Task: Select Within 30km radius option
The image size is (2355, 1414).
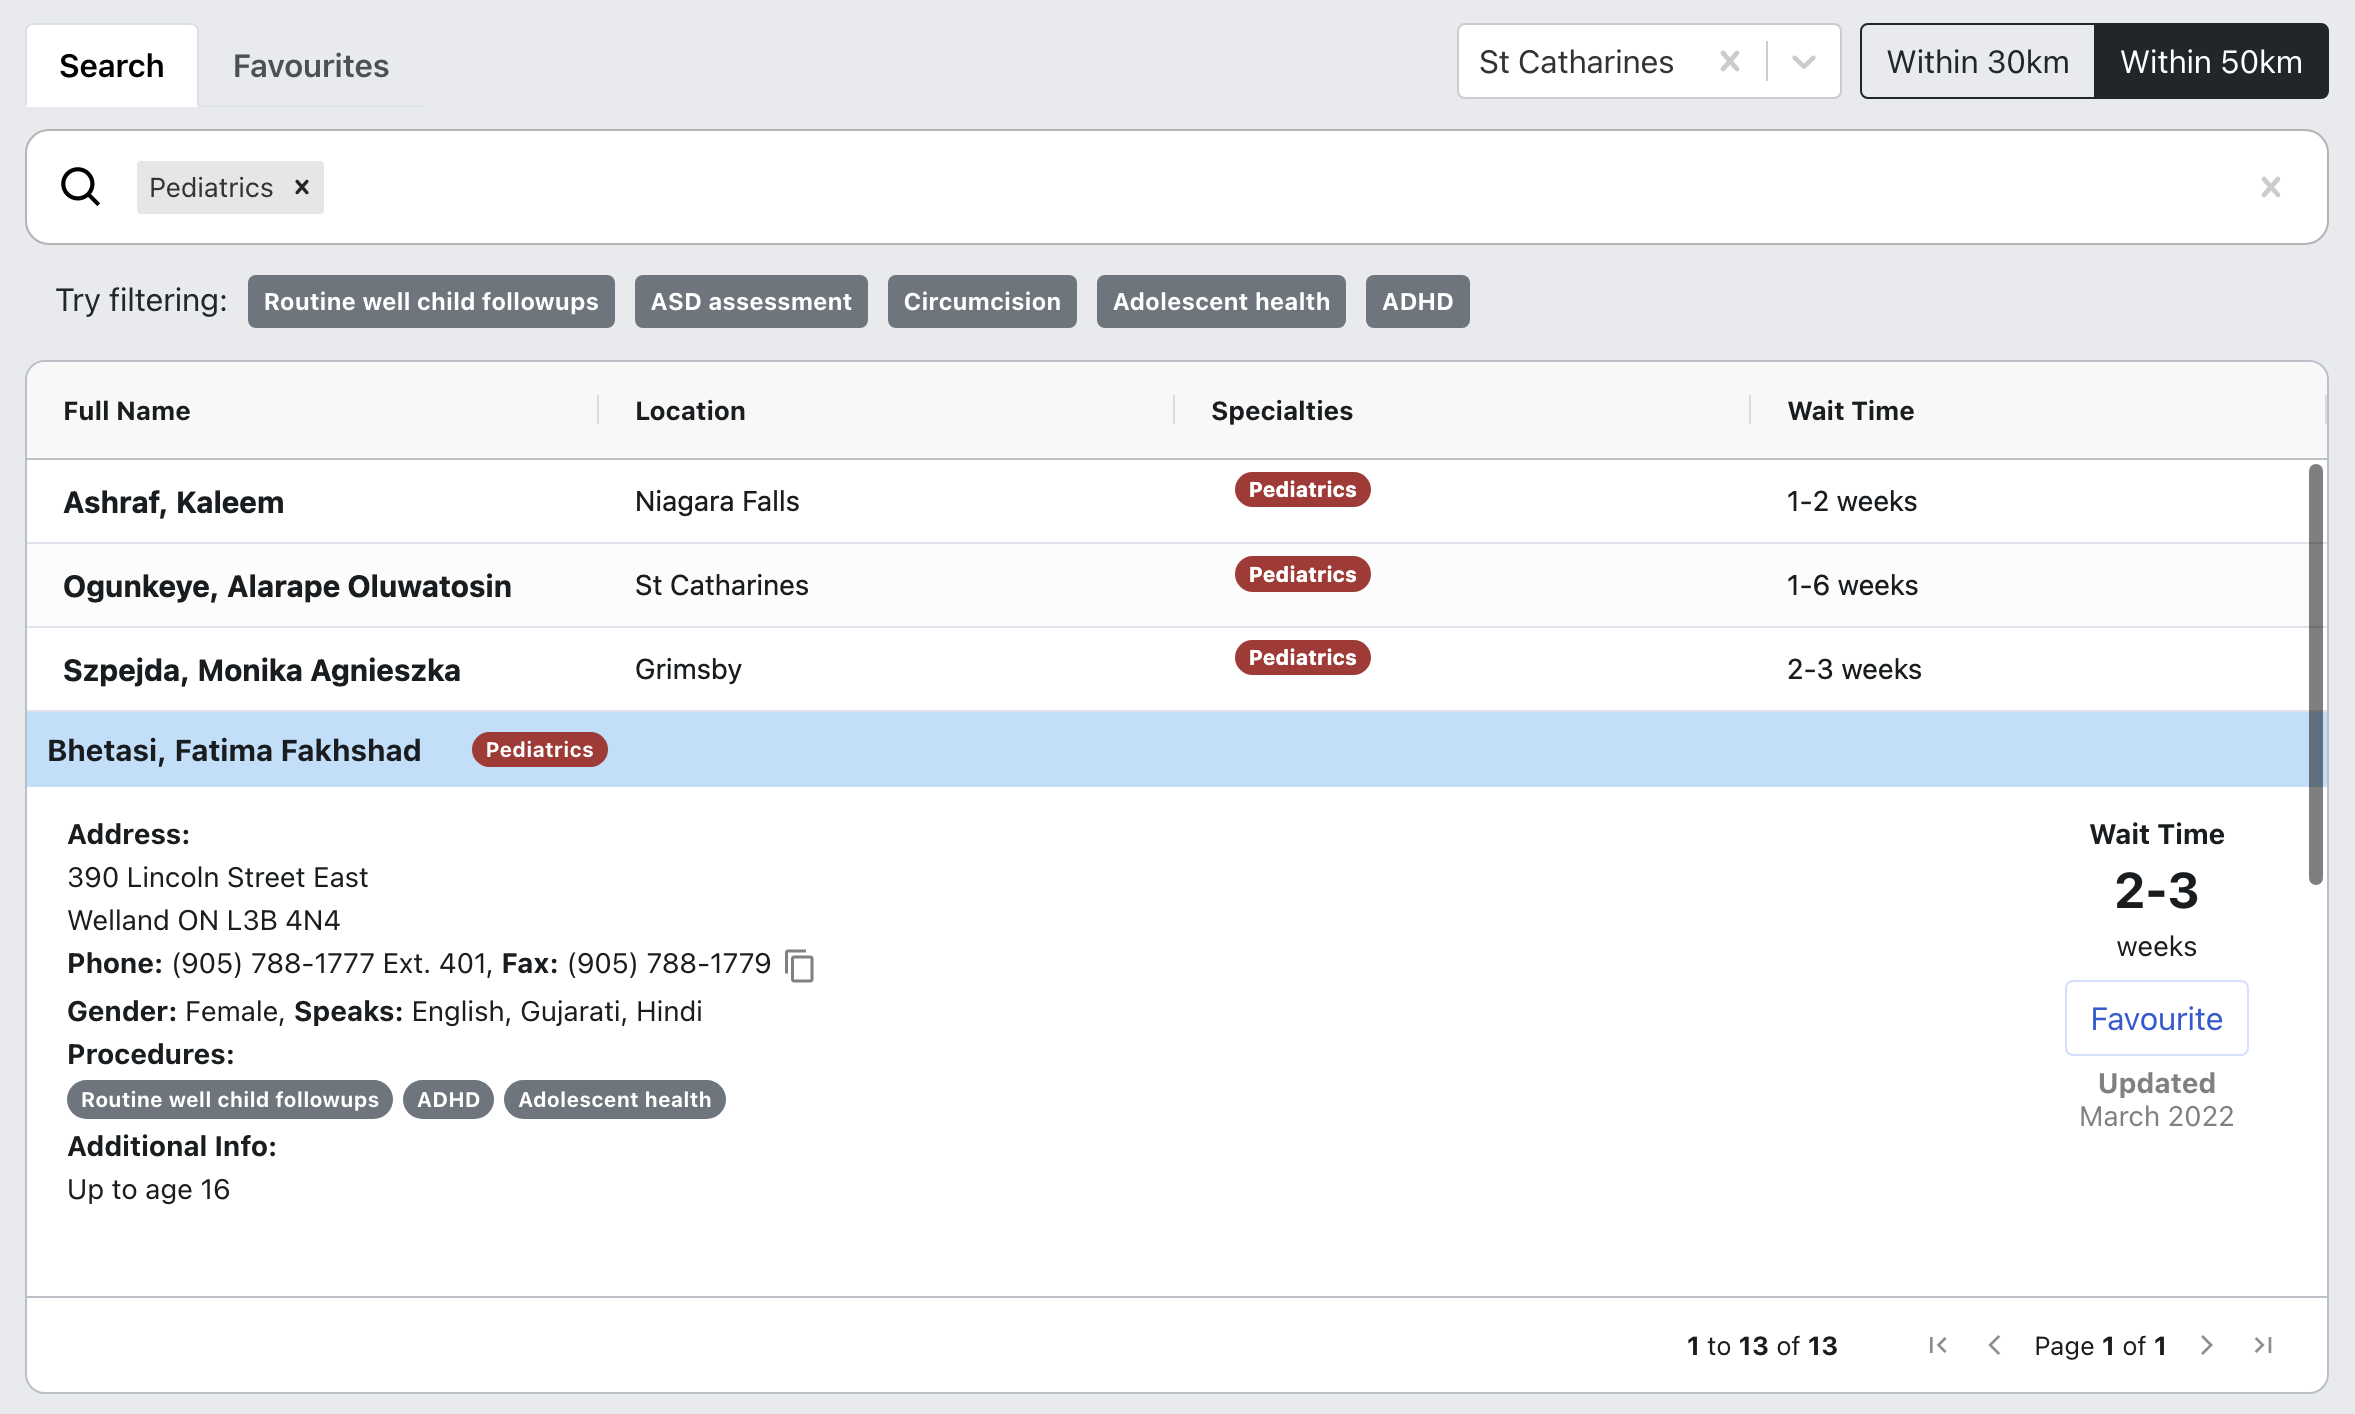Action: 1977,62
